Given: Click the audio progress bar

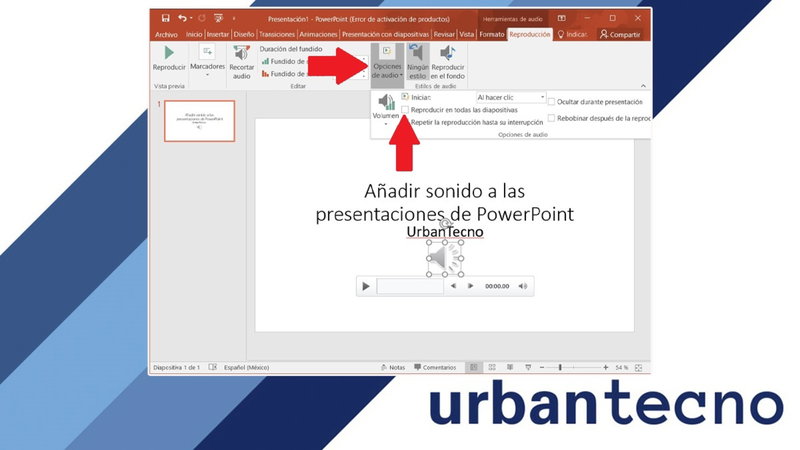Looking at the screenshot, I should 410,286.
